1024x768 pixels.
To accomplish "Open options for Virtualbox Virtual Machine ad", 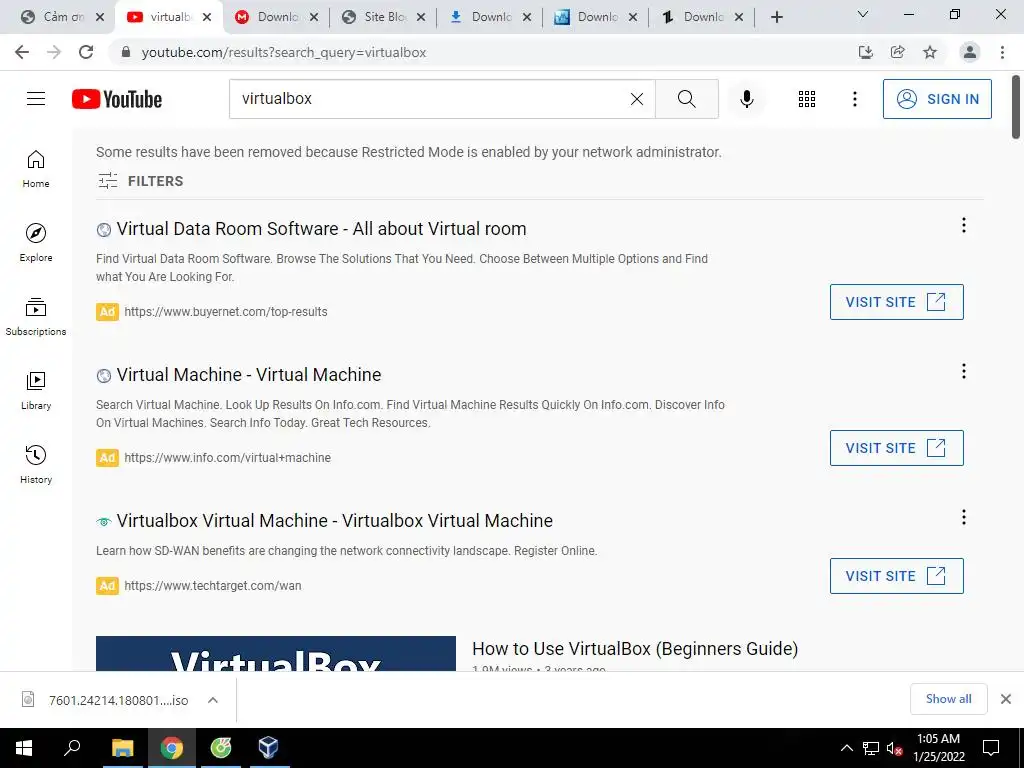I will click(963, 517).
